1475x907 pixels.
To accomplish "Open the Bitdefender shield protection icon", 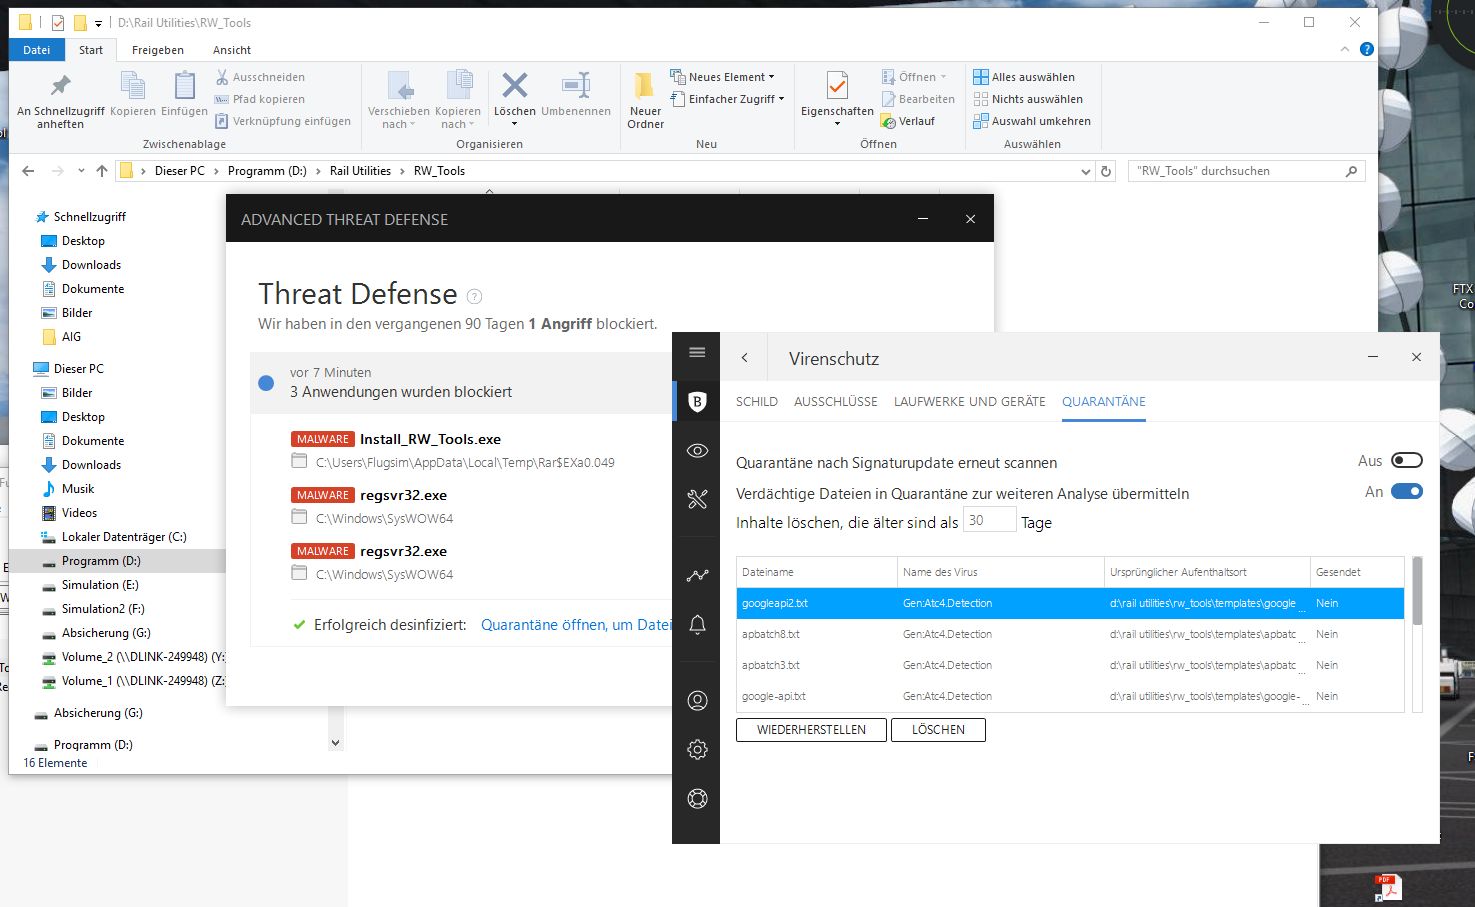I will click(697, 402).
